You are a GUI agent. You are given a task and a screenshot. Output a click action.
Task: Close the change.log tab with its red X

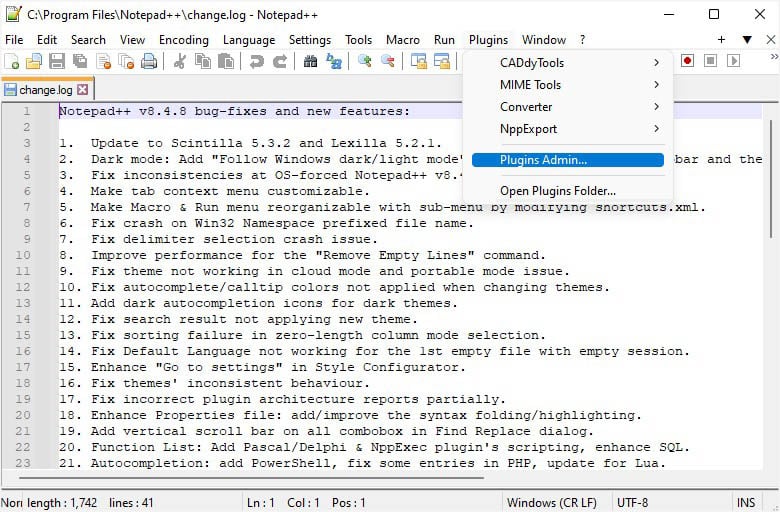83,90
